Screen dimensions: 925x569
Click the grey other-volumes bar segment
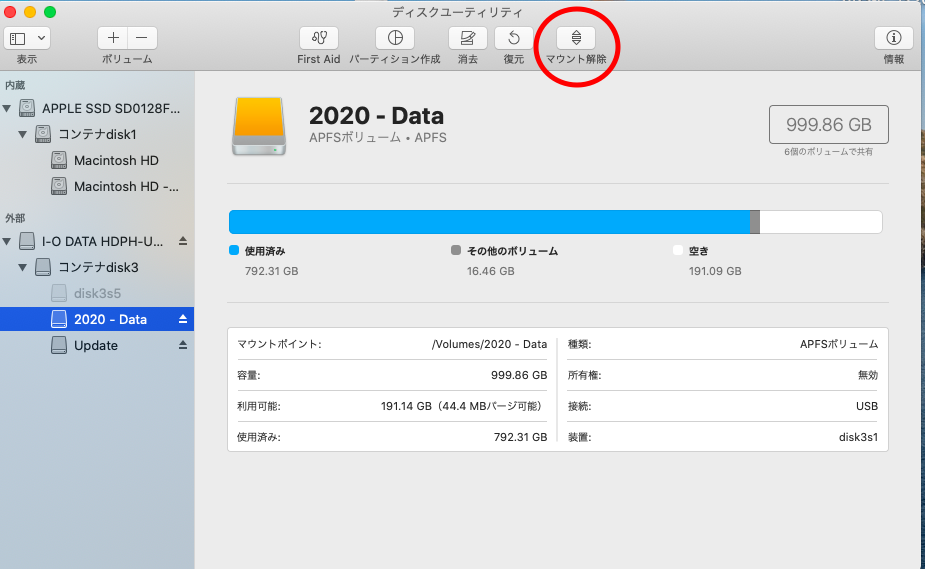[x=755, y=222]
